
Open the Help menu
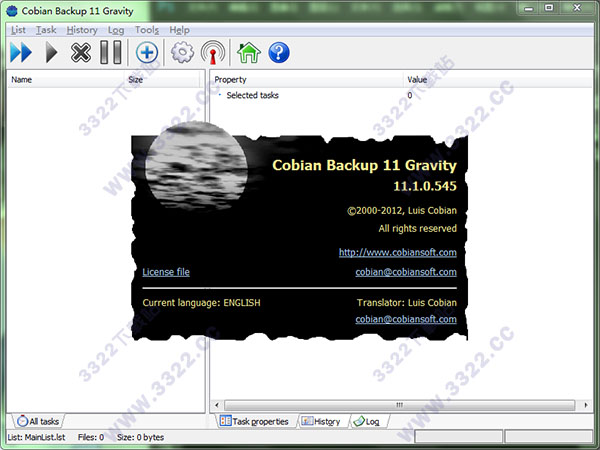click(x=179, y=30)
